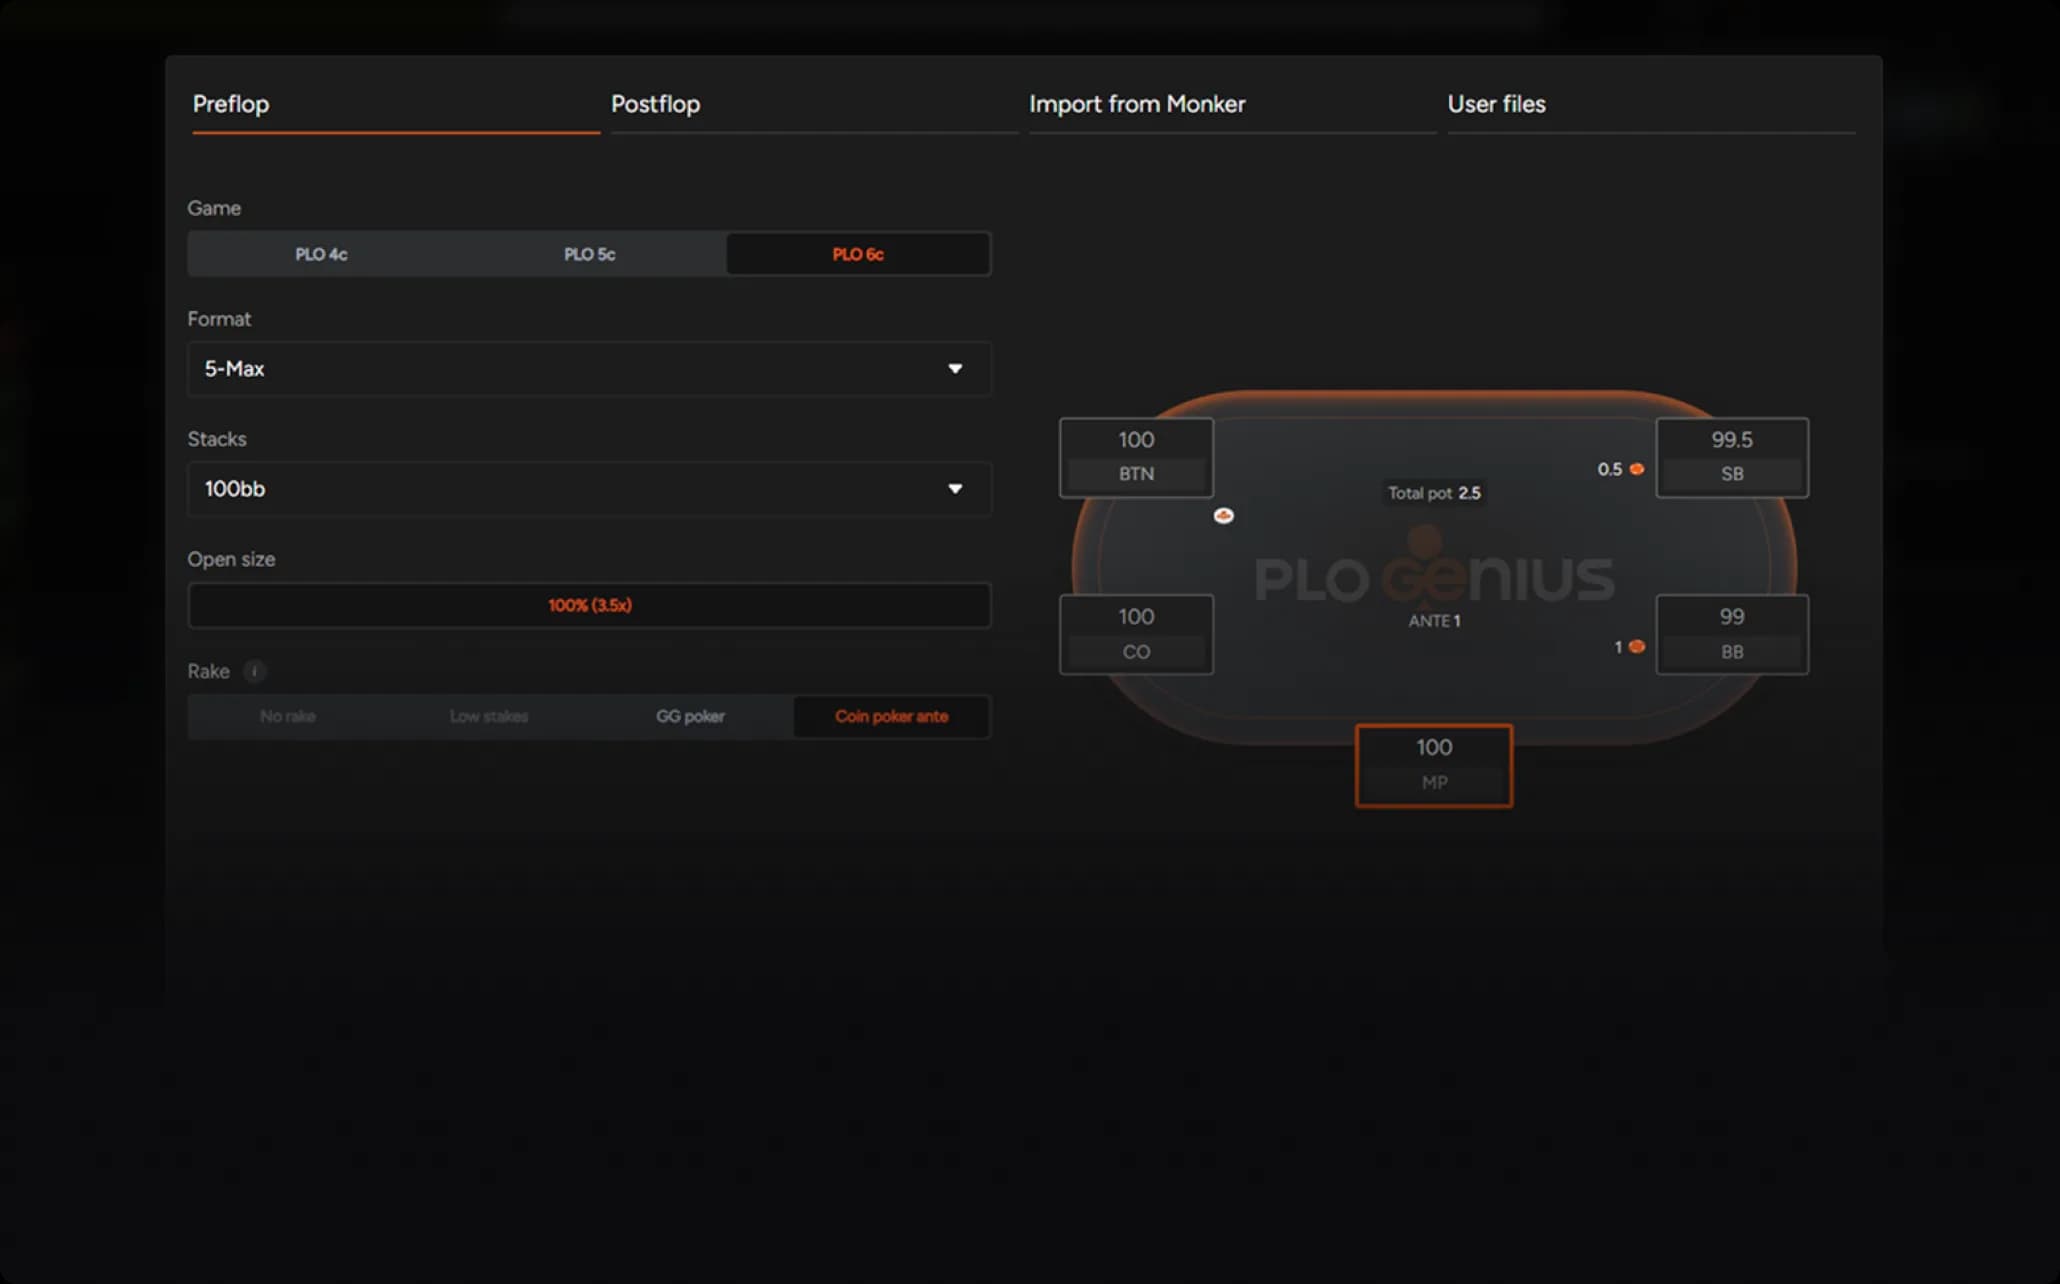This screenshot has height=1284, width=2060.
Task: Select Coin poker ante rake option
Action: pos(892,716)
